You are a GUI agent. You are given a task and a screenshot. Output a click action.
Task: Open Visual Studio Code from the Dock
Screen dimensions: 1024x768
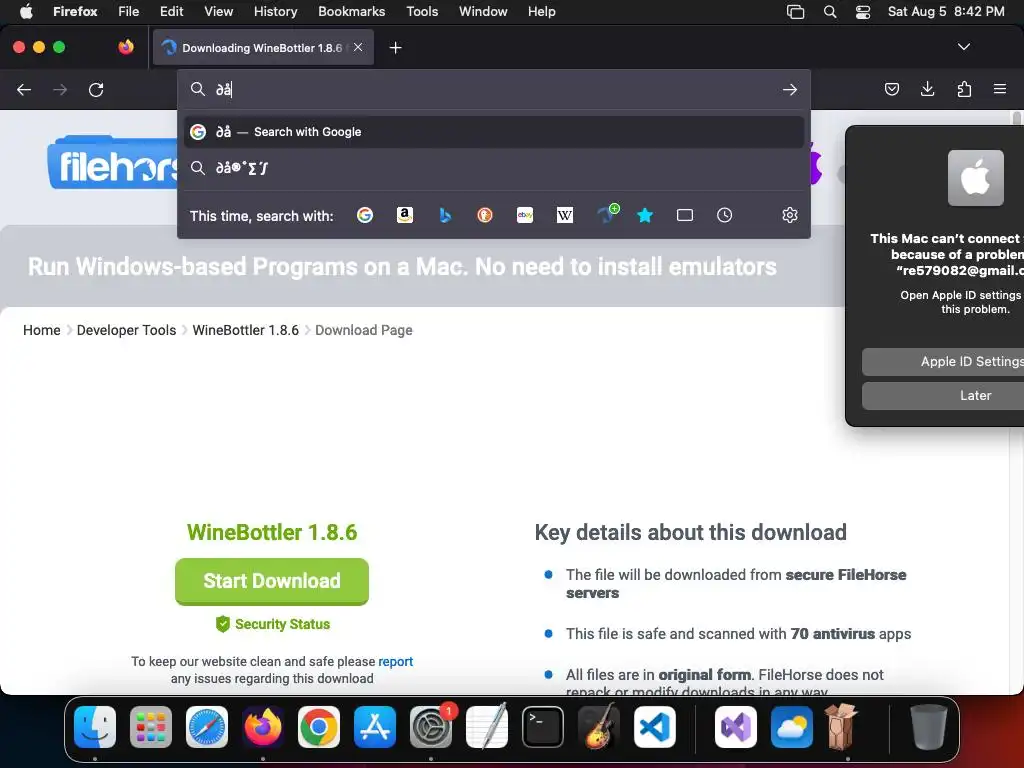(x=654, y=727)
